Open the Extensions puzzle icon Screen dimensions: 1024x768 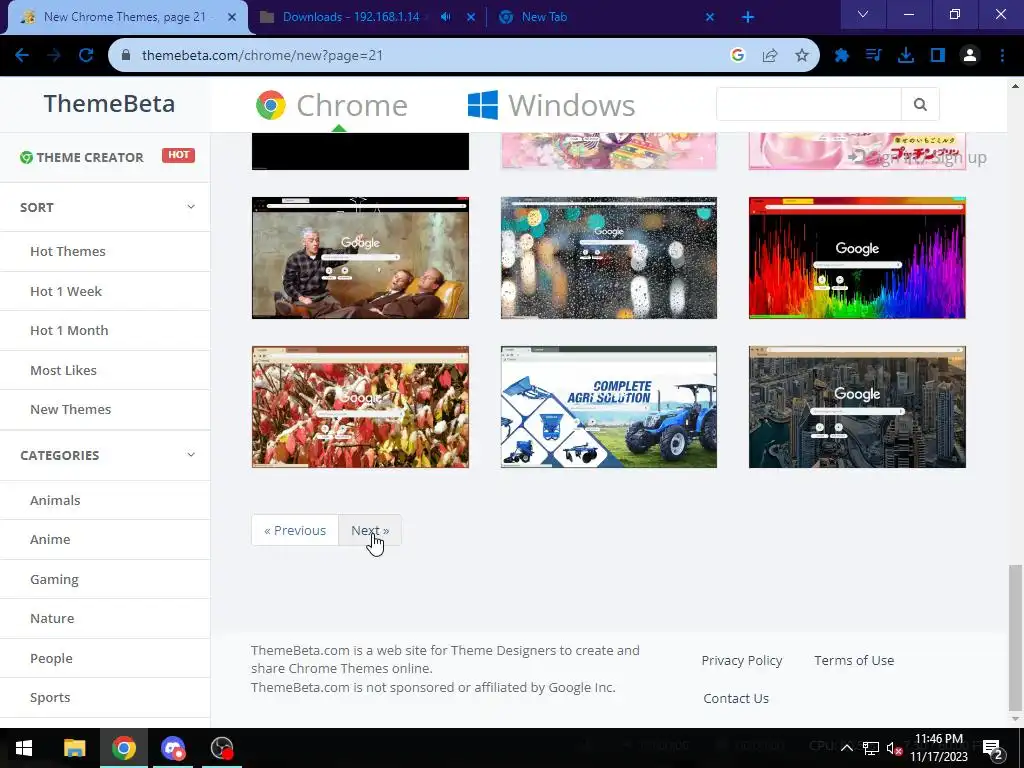point(841,56)
